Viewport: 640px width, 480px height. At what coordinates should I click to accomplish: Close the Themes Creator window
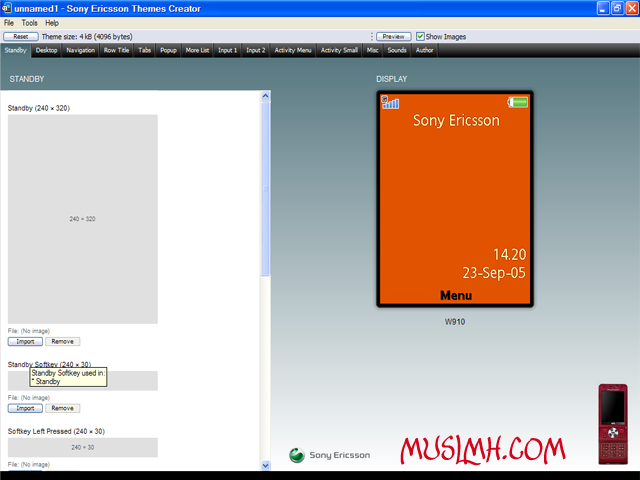(x=632, y=8)
